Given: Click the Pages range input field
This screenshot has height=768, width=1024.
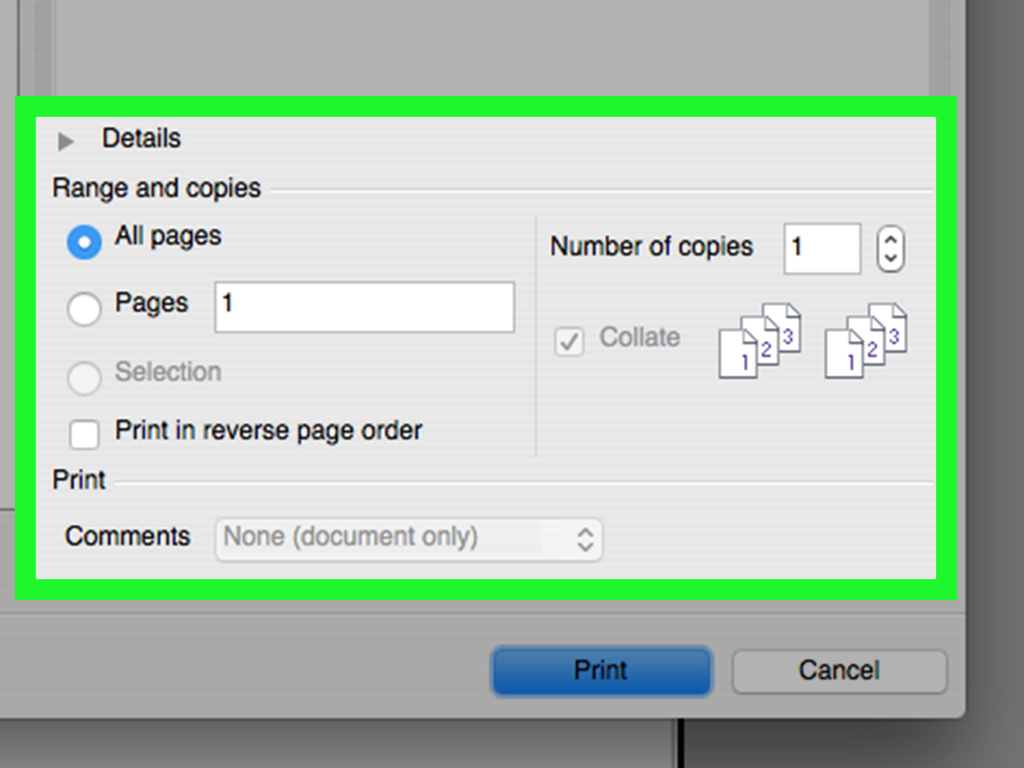Looking at the screenshot, I should (x=363, y=307).
